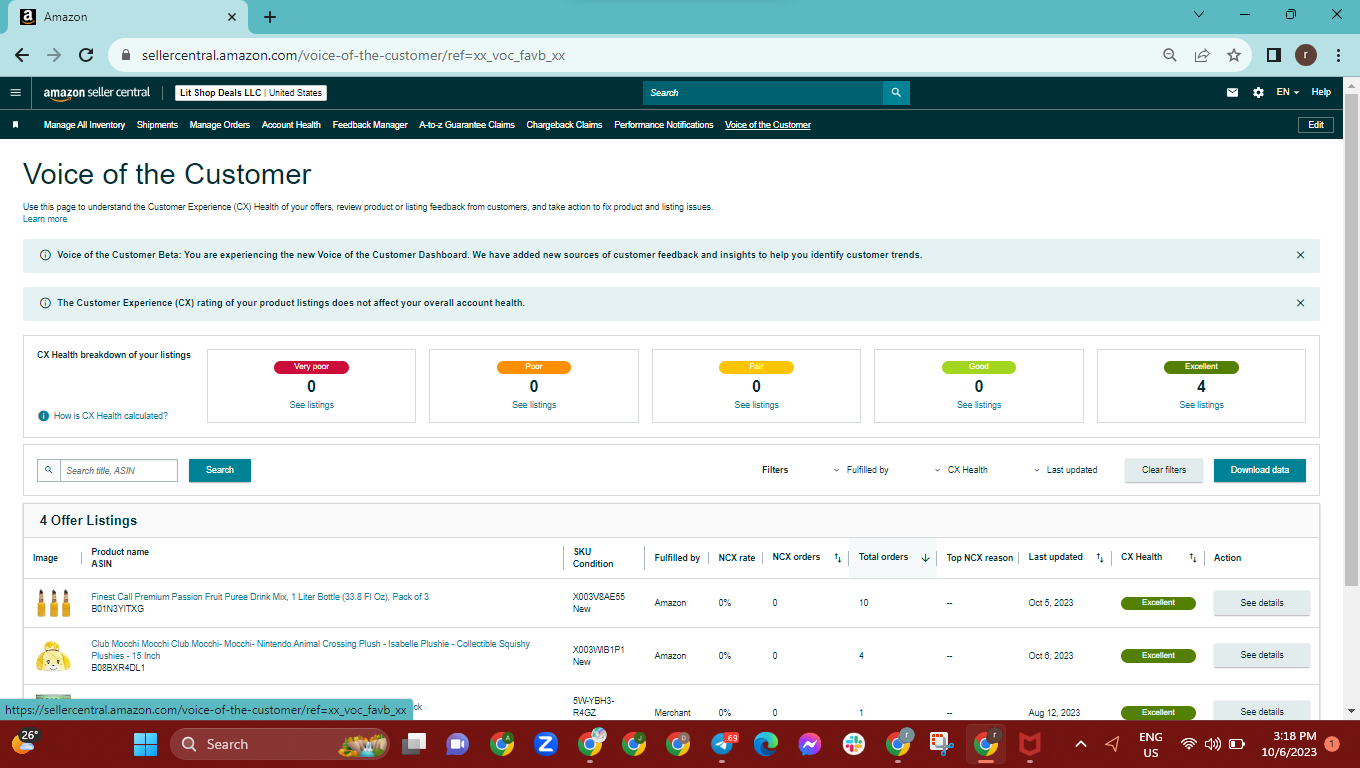Image resolution: width=1360 pixels, height=768 pixels.
Task: Click the magnifier button in header search
Action: coord(896,93)
